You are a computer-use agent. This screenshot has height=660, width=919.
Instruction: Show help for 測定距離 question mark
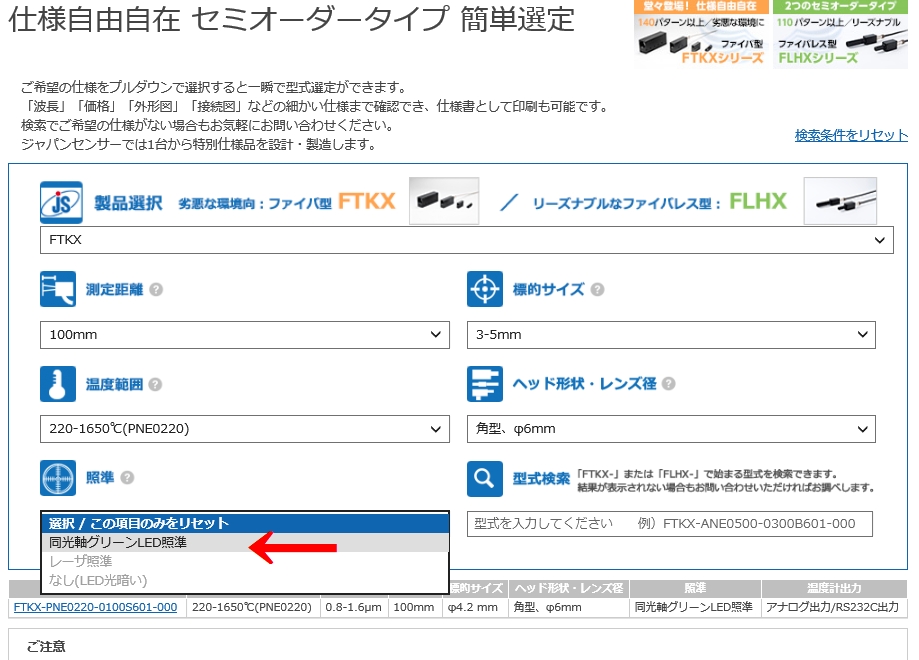point(156,290)
